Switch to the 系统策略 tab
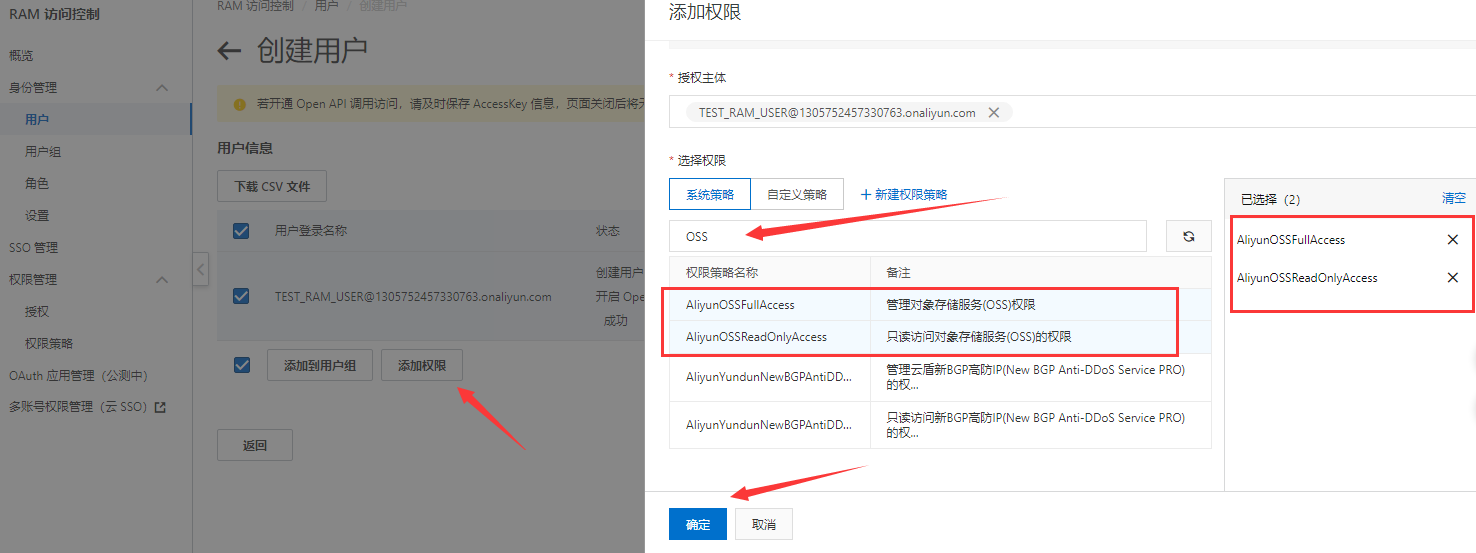Screen dimensions: 1476x553 coord(710,194)
